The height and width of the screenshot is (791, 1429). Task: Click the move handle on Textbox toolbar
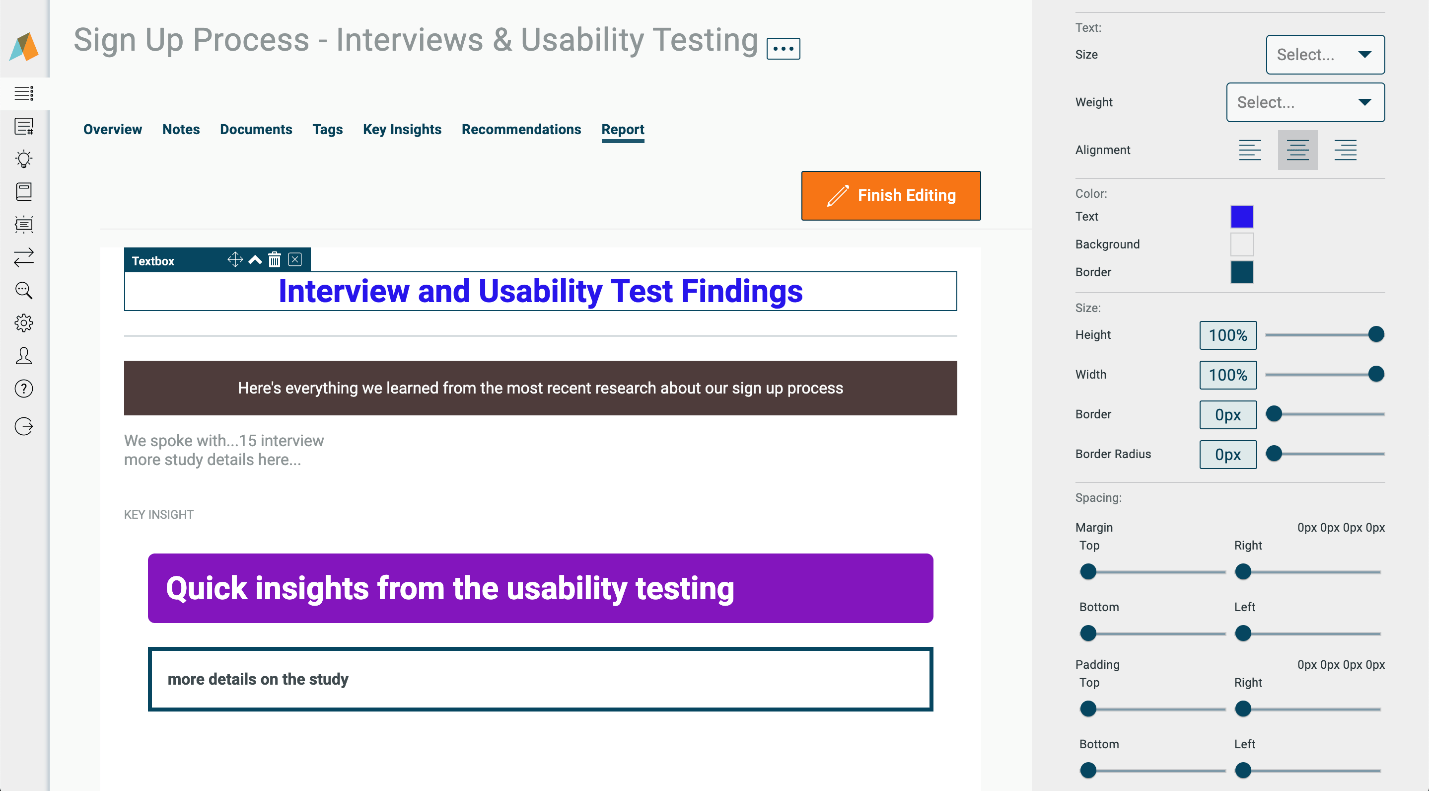235,260
